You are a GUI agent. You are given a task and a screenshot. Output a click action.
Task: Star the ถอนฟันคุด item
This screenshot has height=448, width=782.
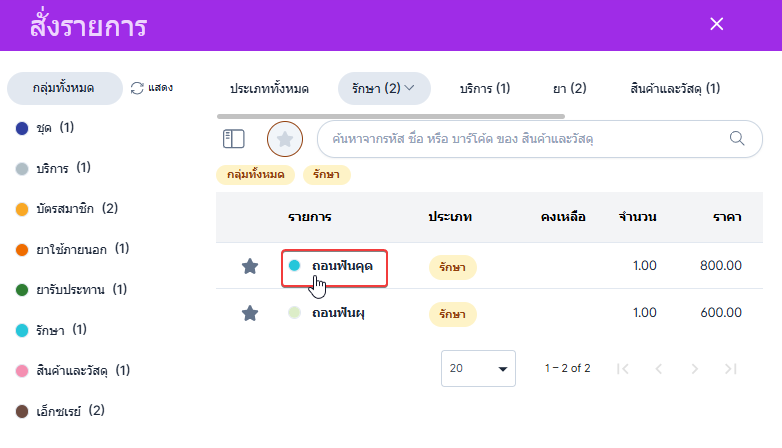[x=250, y=266]
